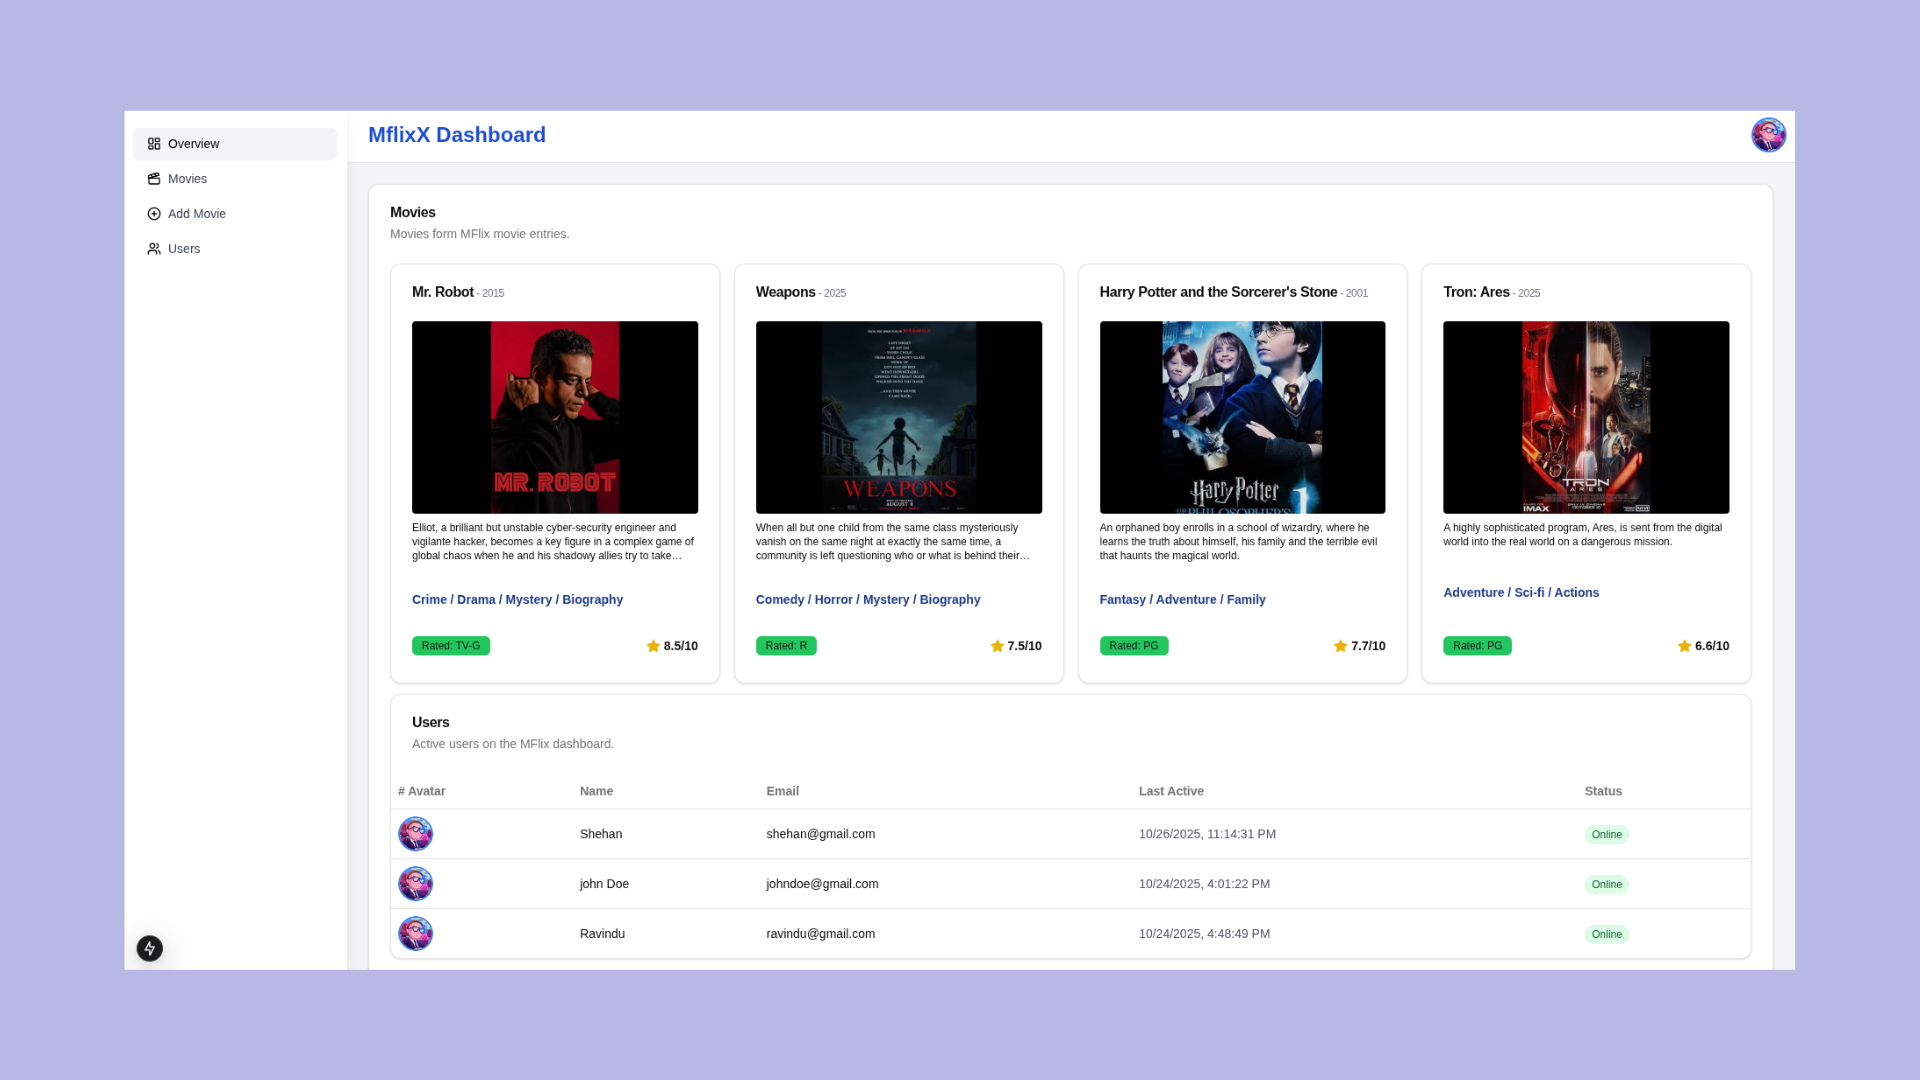
Task: Click the Overview grid icon in sidebar
Action: click(x=154, y=144)
